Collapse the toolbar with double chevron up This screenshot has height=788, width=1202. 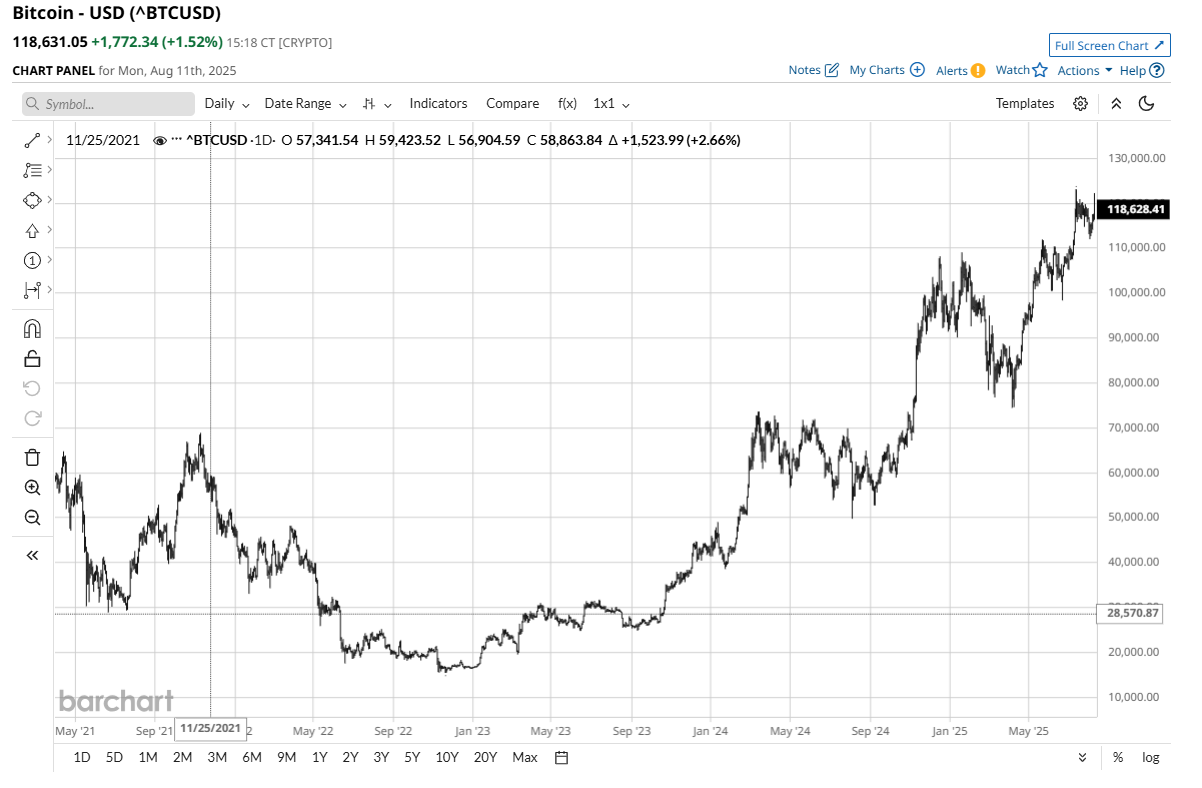[x=1117, y=104]
